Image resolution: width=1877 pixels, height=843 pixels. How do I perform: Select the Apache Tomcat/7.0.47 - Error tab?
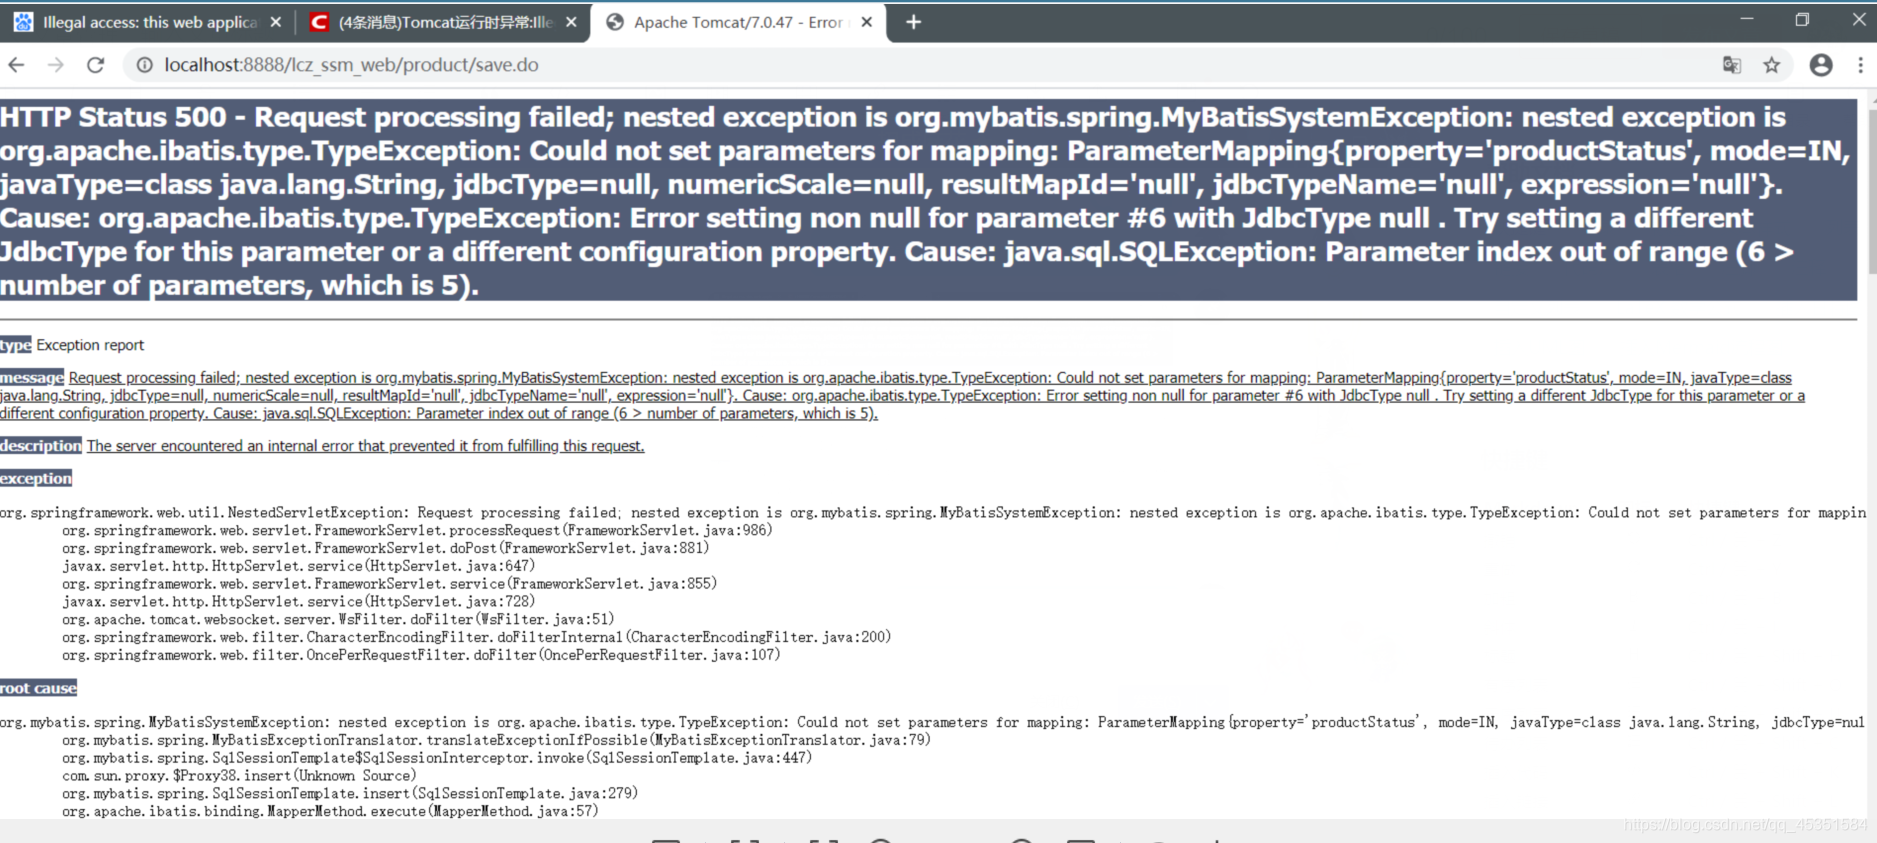[738, 22]
